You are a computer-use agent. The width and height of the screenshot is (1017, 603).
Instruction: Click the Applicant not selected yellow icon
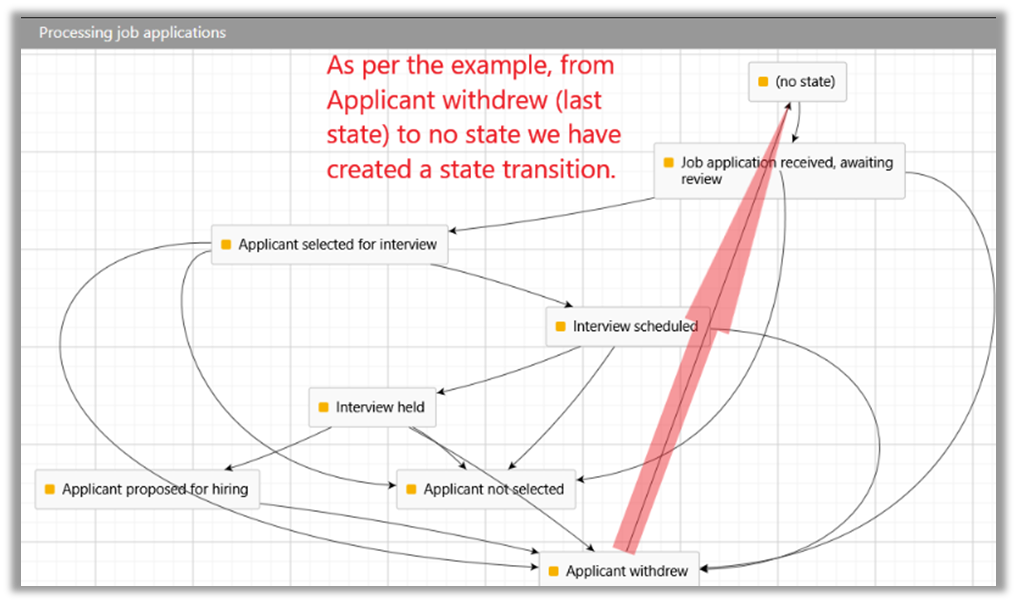(411, 489)
